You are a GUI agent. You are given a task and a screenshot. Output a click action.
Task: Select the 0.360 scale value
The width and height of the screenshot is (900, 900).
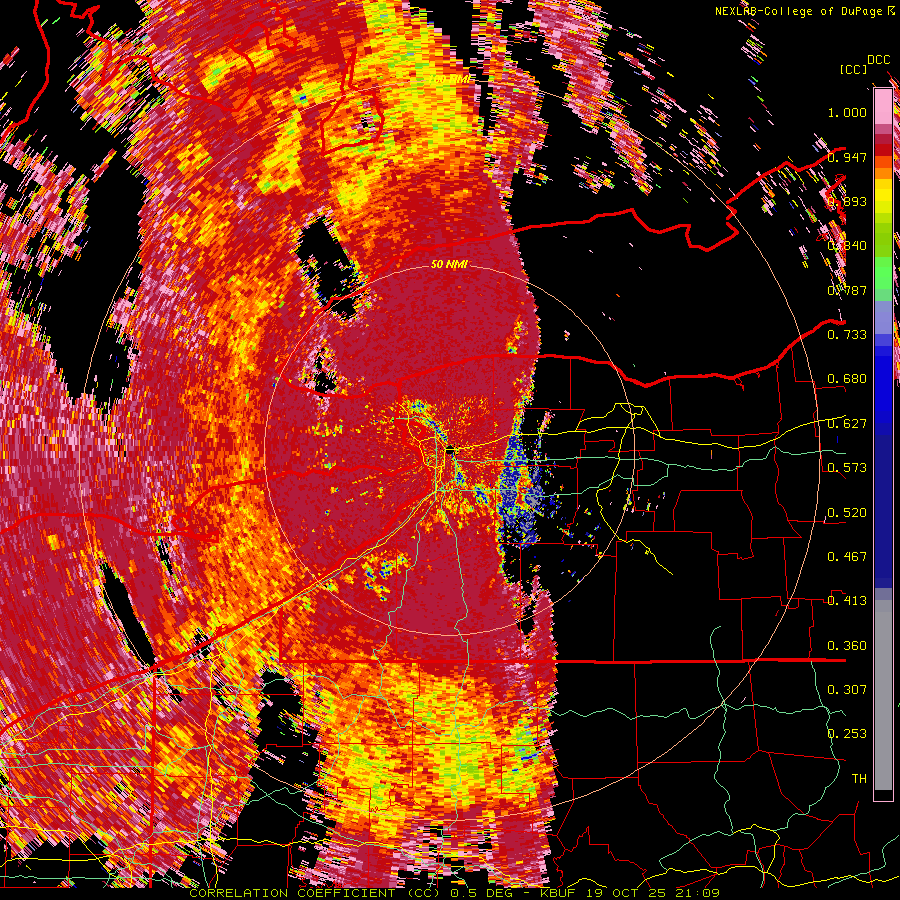pos(847,646)
